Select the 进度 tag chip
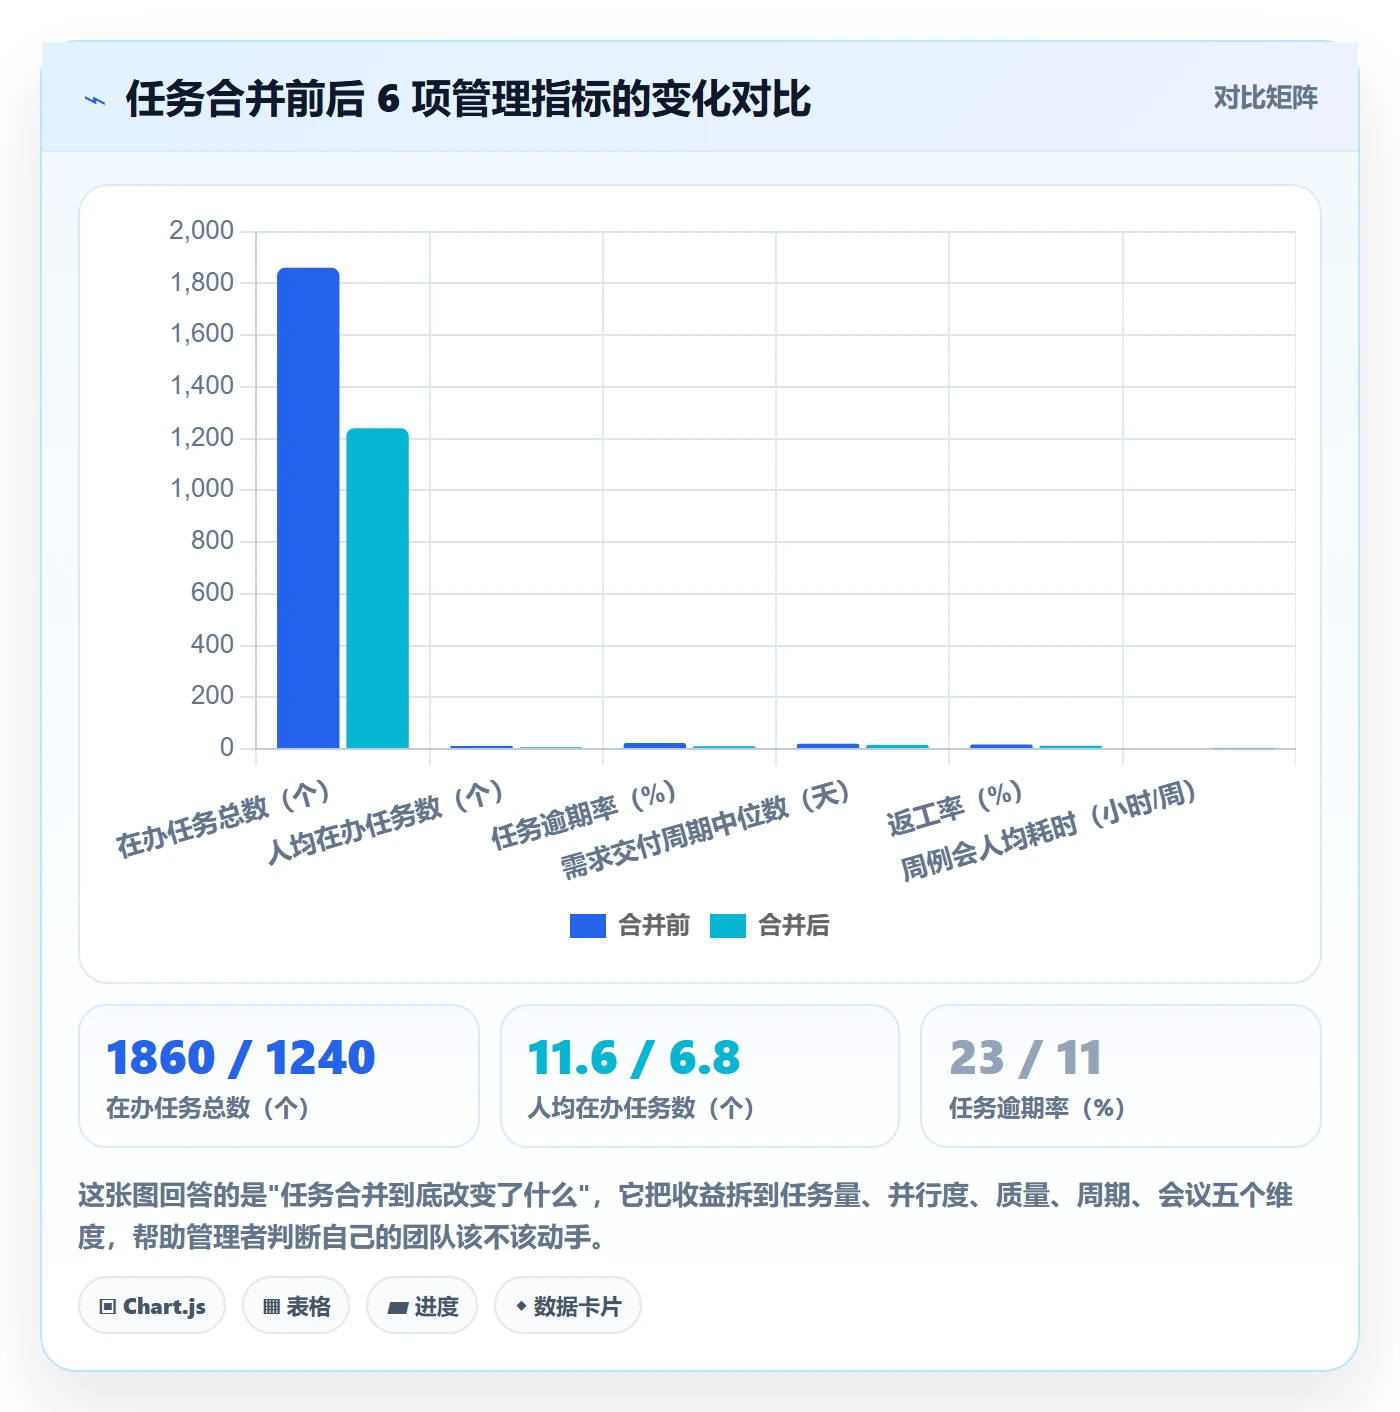The image size is (1400, 1412). [422, 1306]
